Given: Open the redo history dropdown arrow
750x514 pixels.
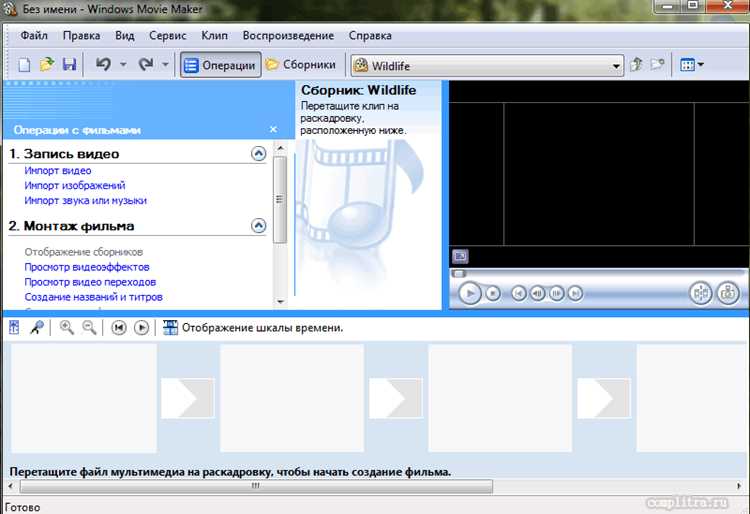Looking at the screenshot, I should click(165, 65).
